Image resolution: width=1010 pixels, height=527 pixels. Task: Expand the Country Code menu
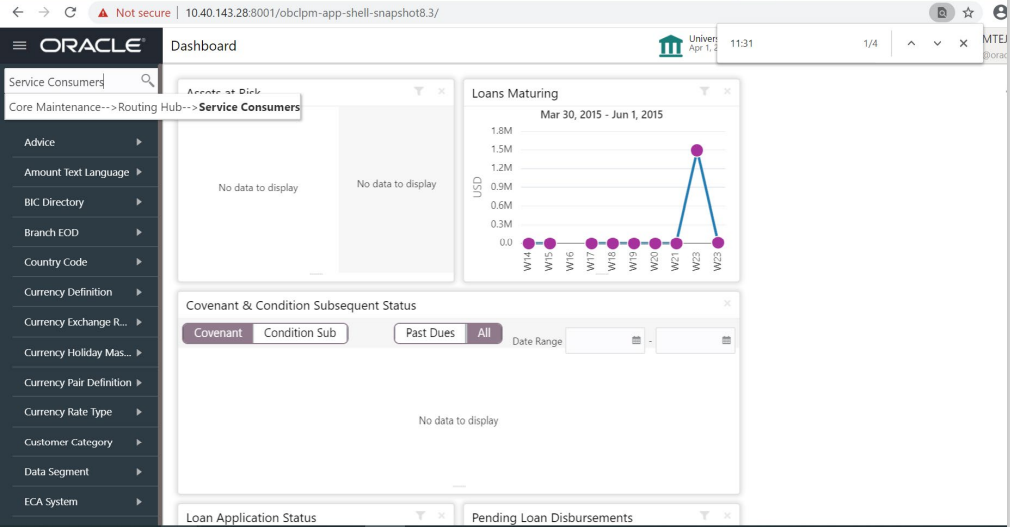tap(84, 262)
